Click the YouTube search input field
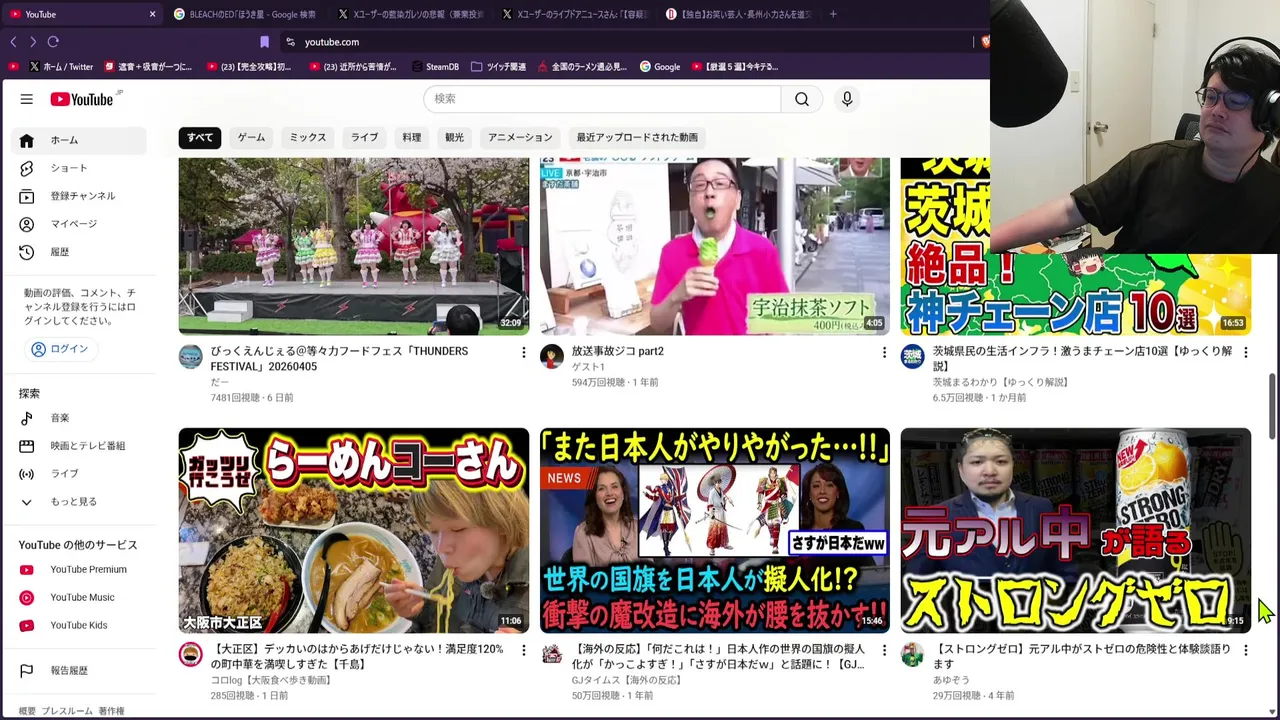1280x720 pixels. [602, 99]
